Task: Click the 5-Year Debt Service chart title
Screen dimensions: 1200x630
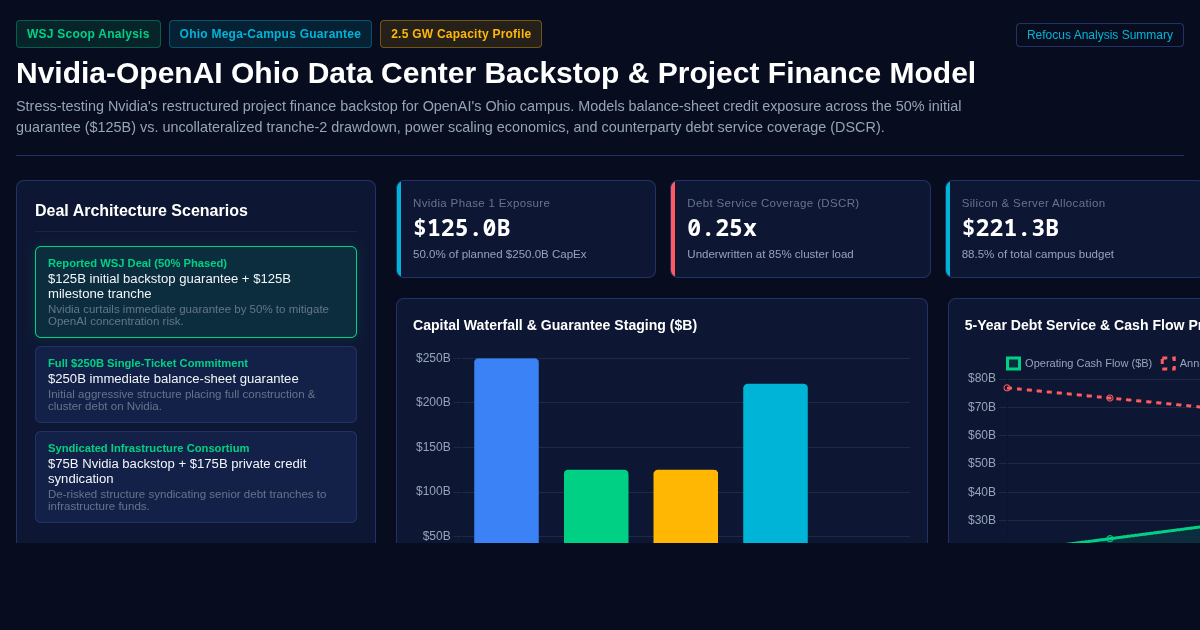Action: [x=1082, y=325]
